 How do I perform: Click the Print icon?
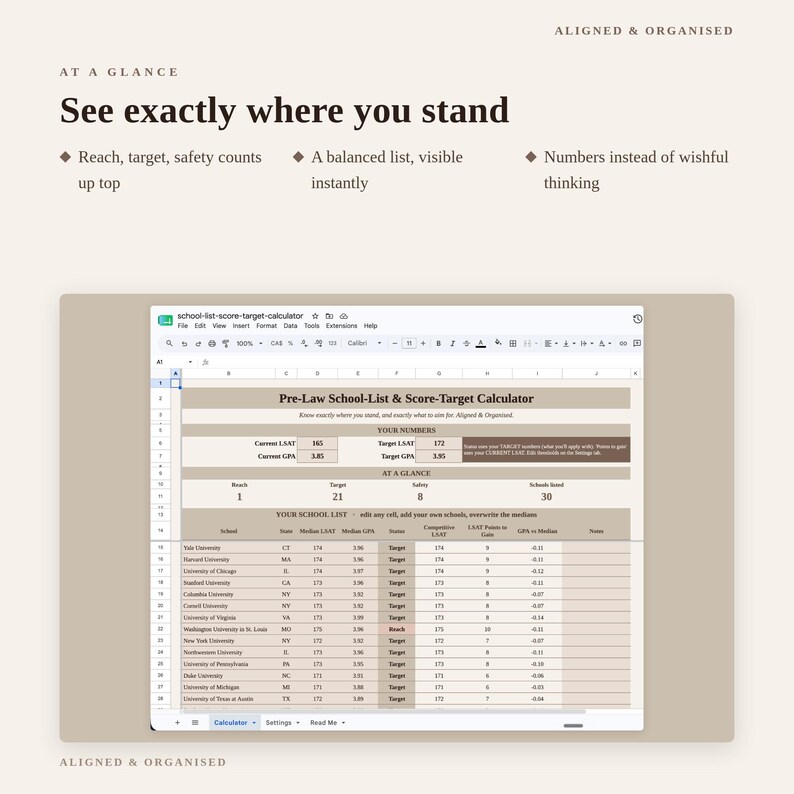point(212,343)
